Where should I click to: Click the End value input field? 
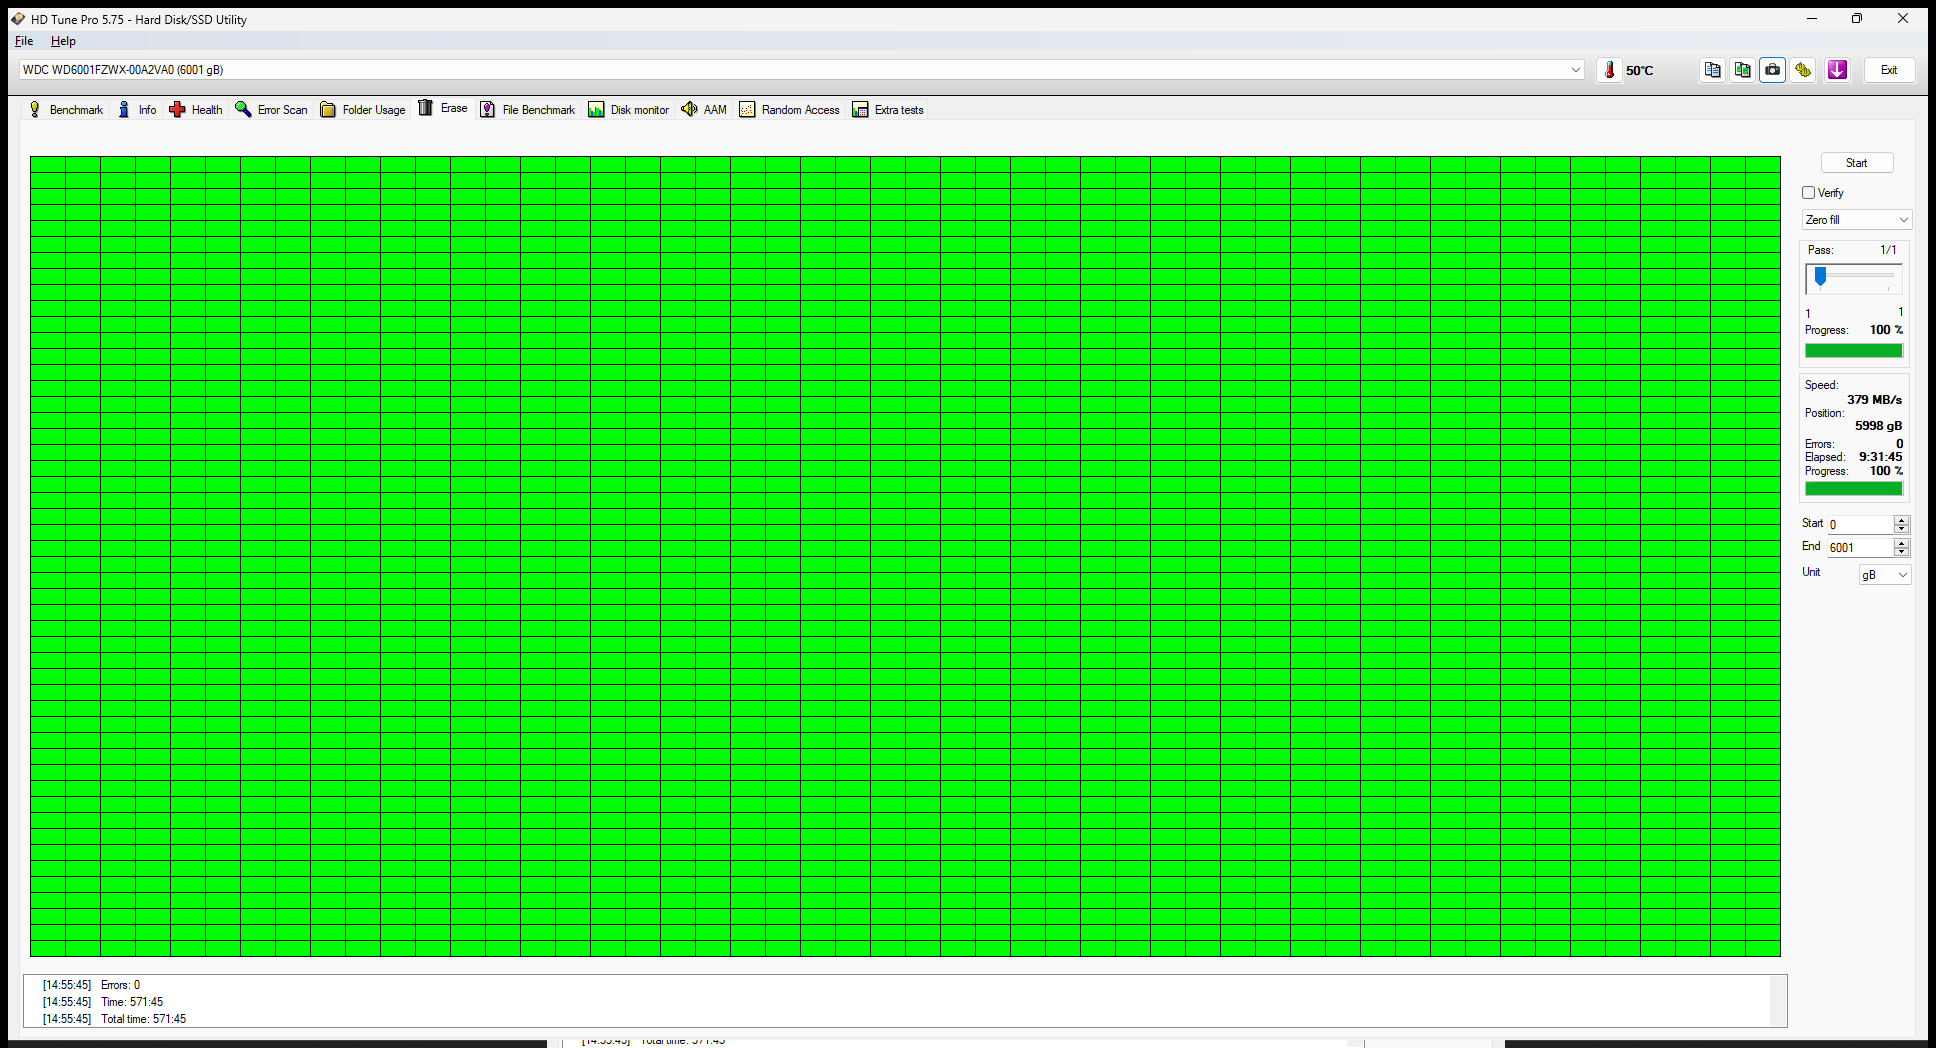pos(1858,548)
